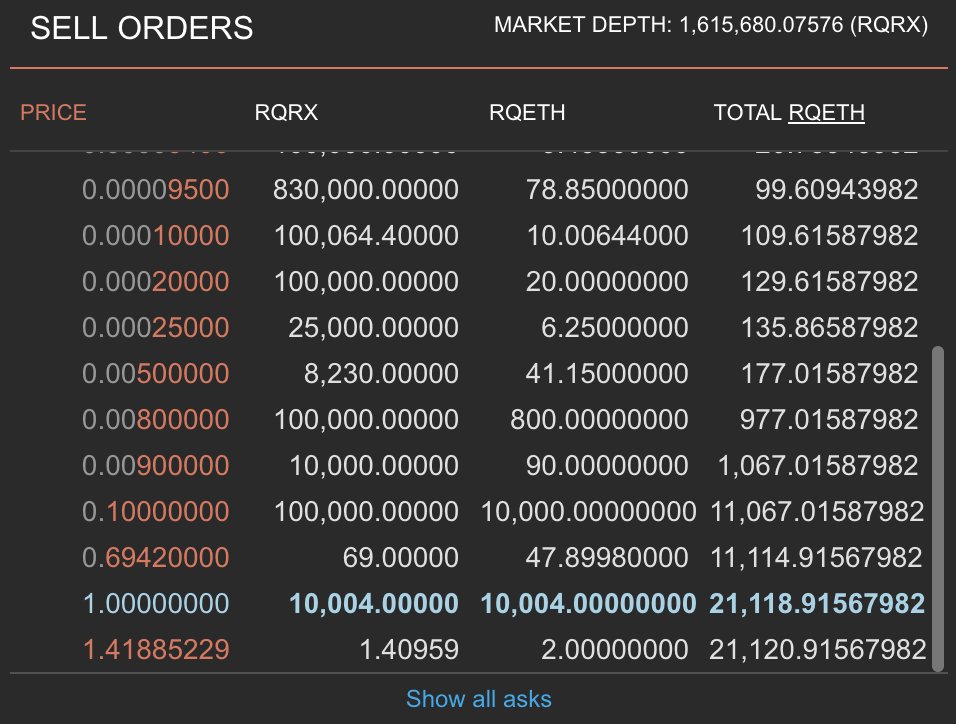Click the 830,000.00000 RQRX amount
Screen dimensions: 956x724
click(x=366, y=189)
